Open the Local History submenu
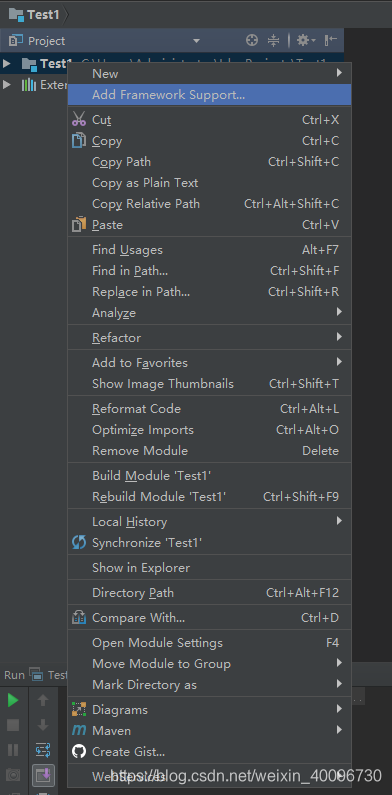Screen dimensions: 392x795 coord(209,522)
